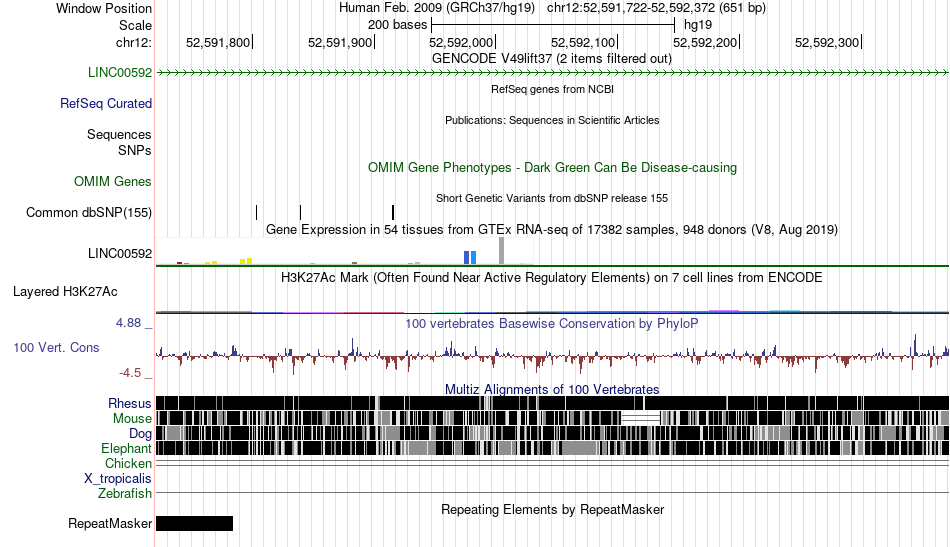Click the OMIM Gene Phenotypes track title
The height and width of the screenshot is (547, 950).
(552, 168)
